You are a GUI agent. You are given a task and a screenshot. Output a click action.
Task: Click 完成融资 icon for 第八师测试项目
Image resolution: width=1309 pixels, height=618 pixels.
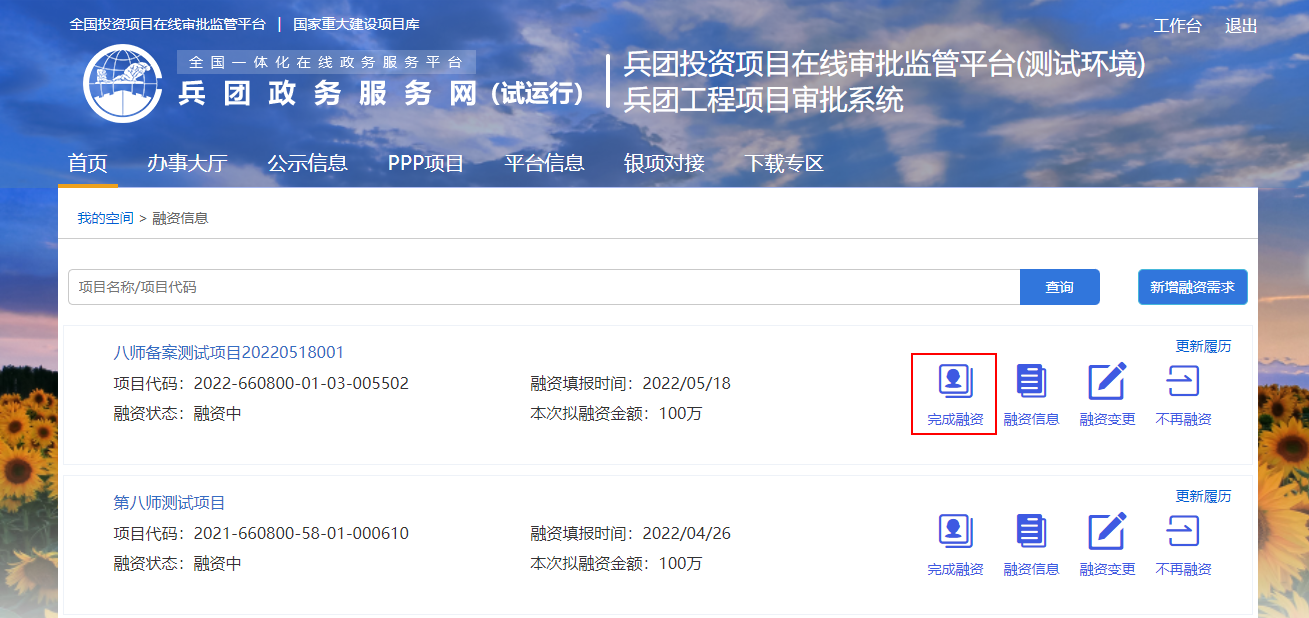[955, 532]
